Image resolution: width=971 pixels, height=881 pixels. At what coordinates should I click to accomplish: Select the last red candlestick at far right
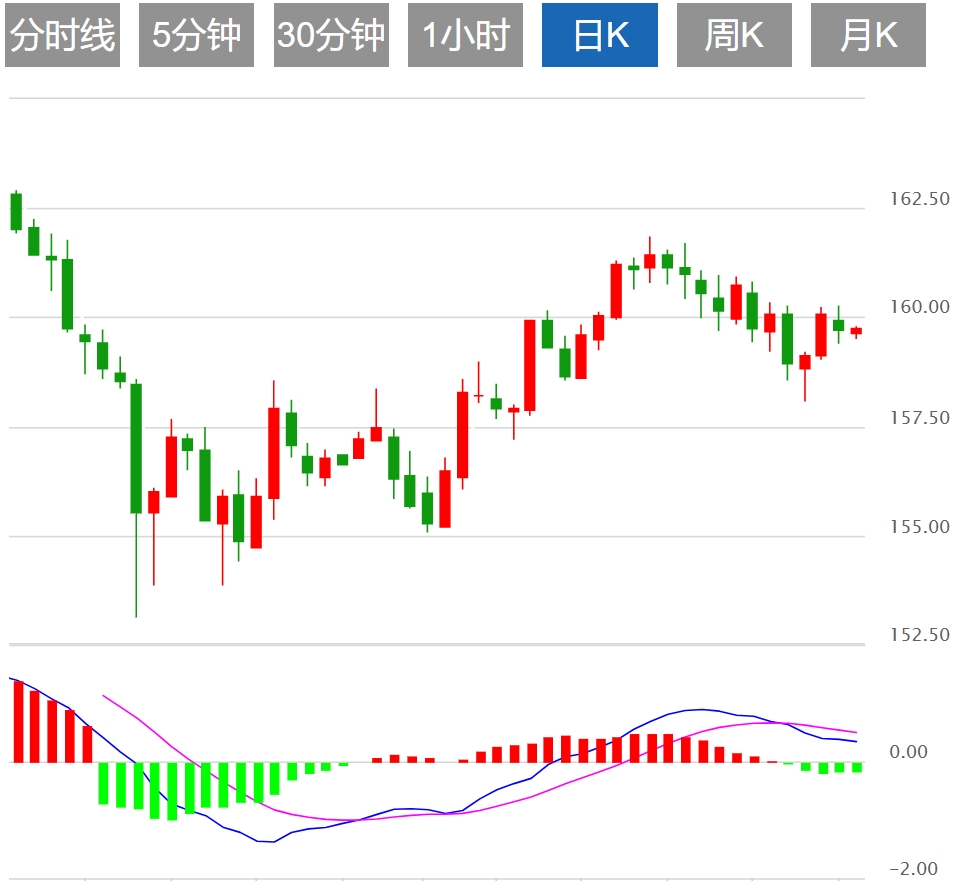[856, 331]
